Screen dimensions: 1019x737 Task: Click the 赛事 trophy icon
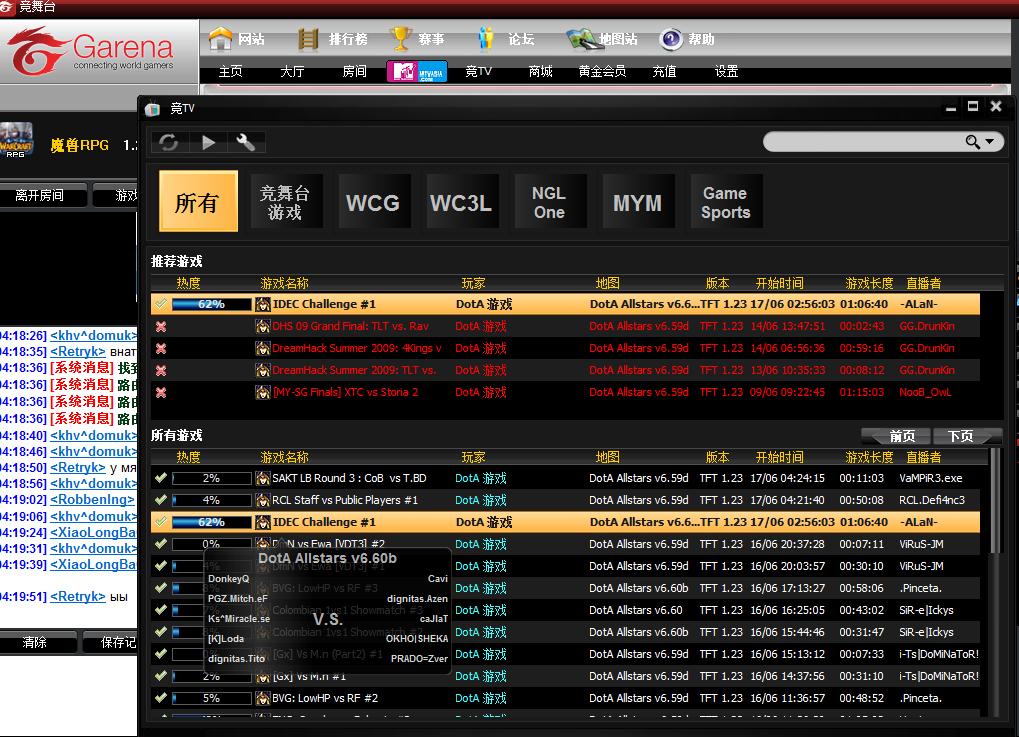(x=401, y=39)
